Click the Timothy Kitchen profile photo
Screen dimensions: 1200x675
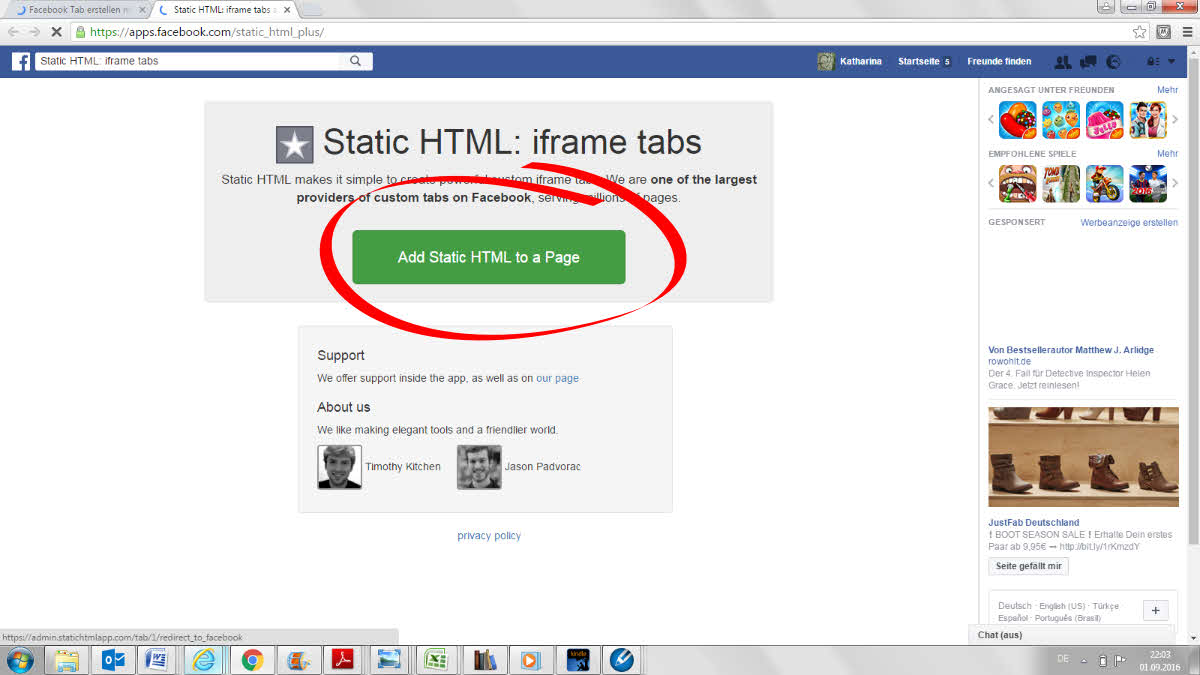tap(339, 467)
